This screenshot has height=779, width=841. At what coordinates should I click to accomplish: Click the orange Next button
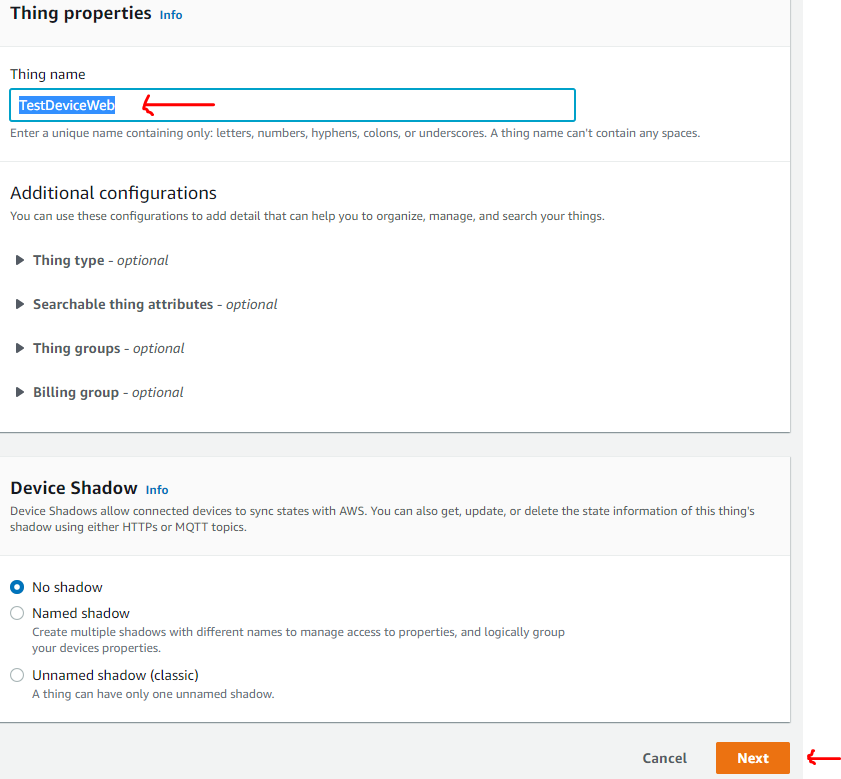[x=752, y=758]
